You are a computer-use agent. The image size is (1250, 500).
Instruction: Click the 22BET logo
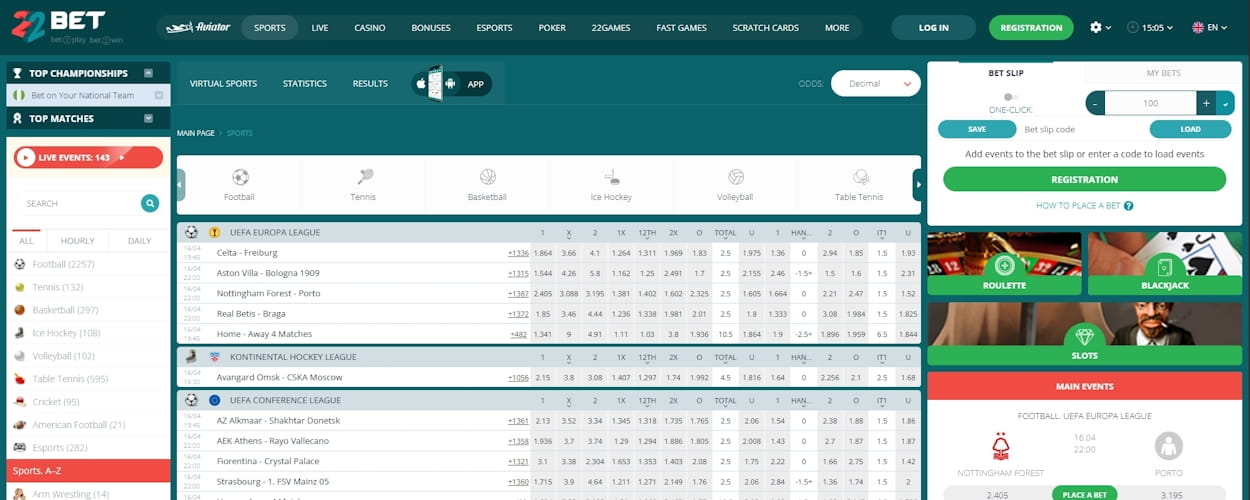coord(66,27)
